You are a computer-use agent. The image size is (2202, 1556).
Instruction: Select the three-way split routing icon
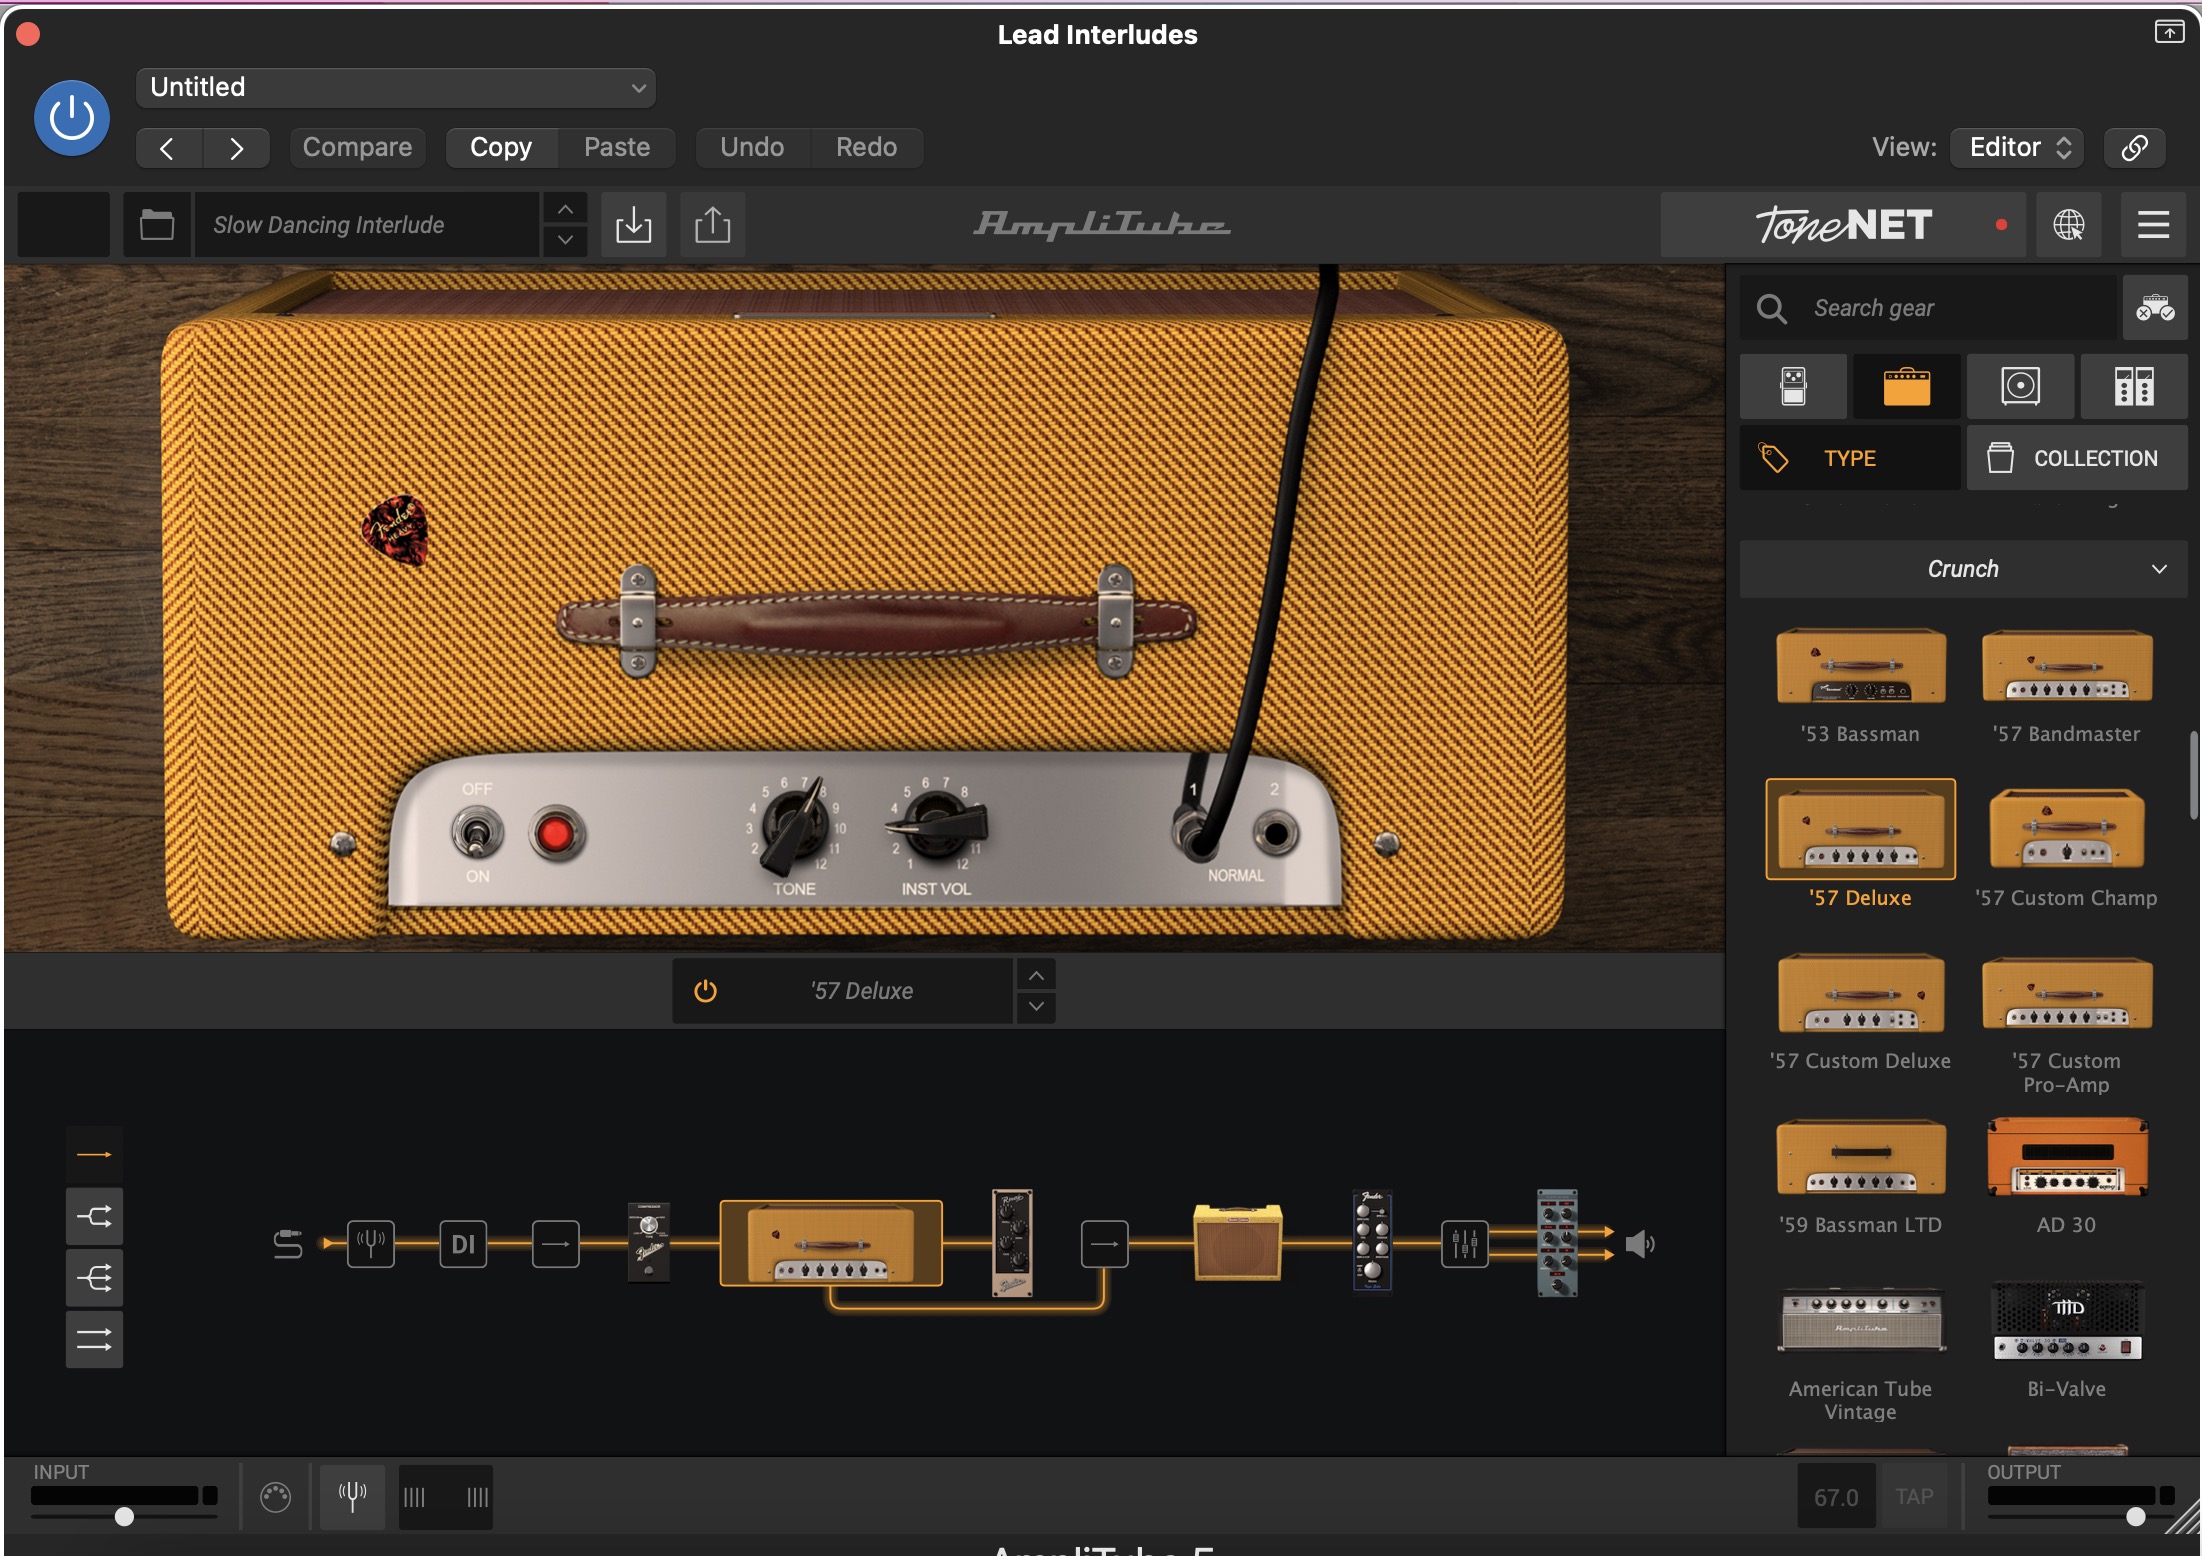tap(94, 1278)
